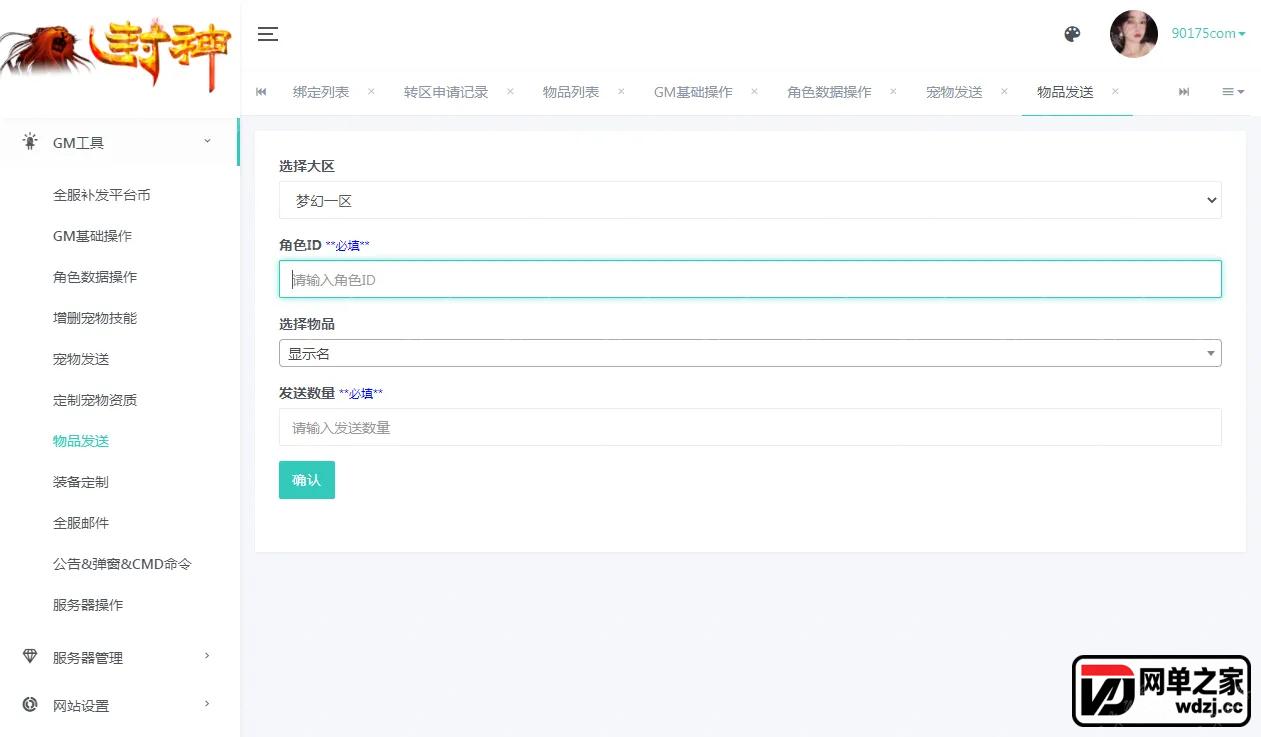Click the GM工具 lightbulb icon

(30, 141)
